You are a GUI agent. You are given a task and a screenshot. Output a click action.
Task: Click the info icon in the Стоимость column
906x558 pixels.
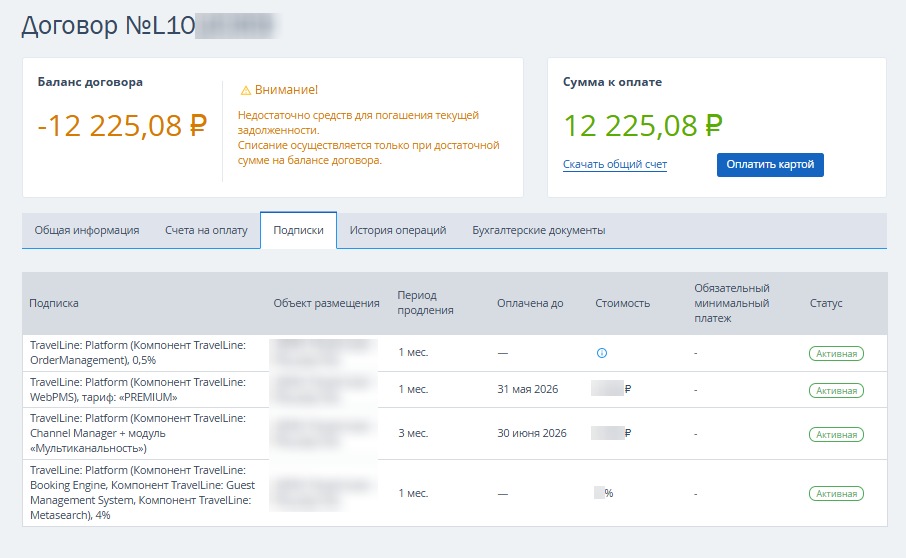(601, 353)
